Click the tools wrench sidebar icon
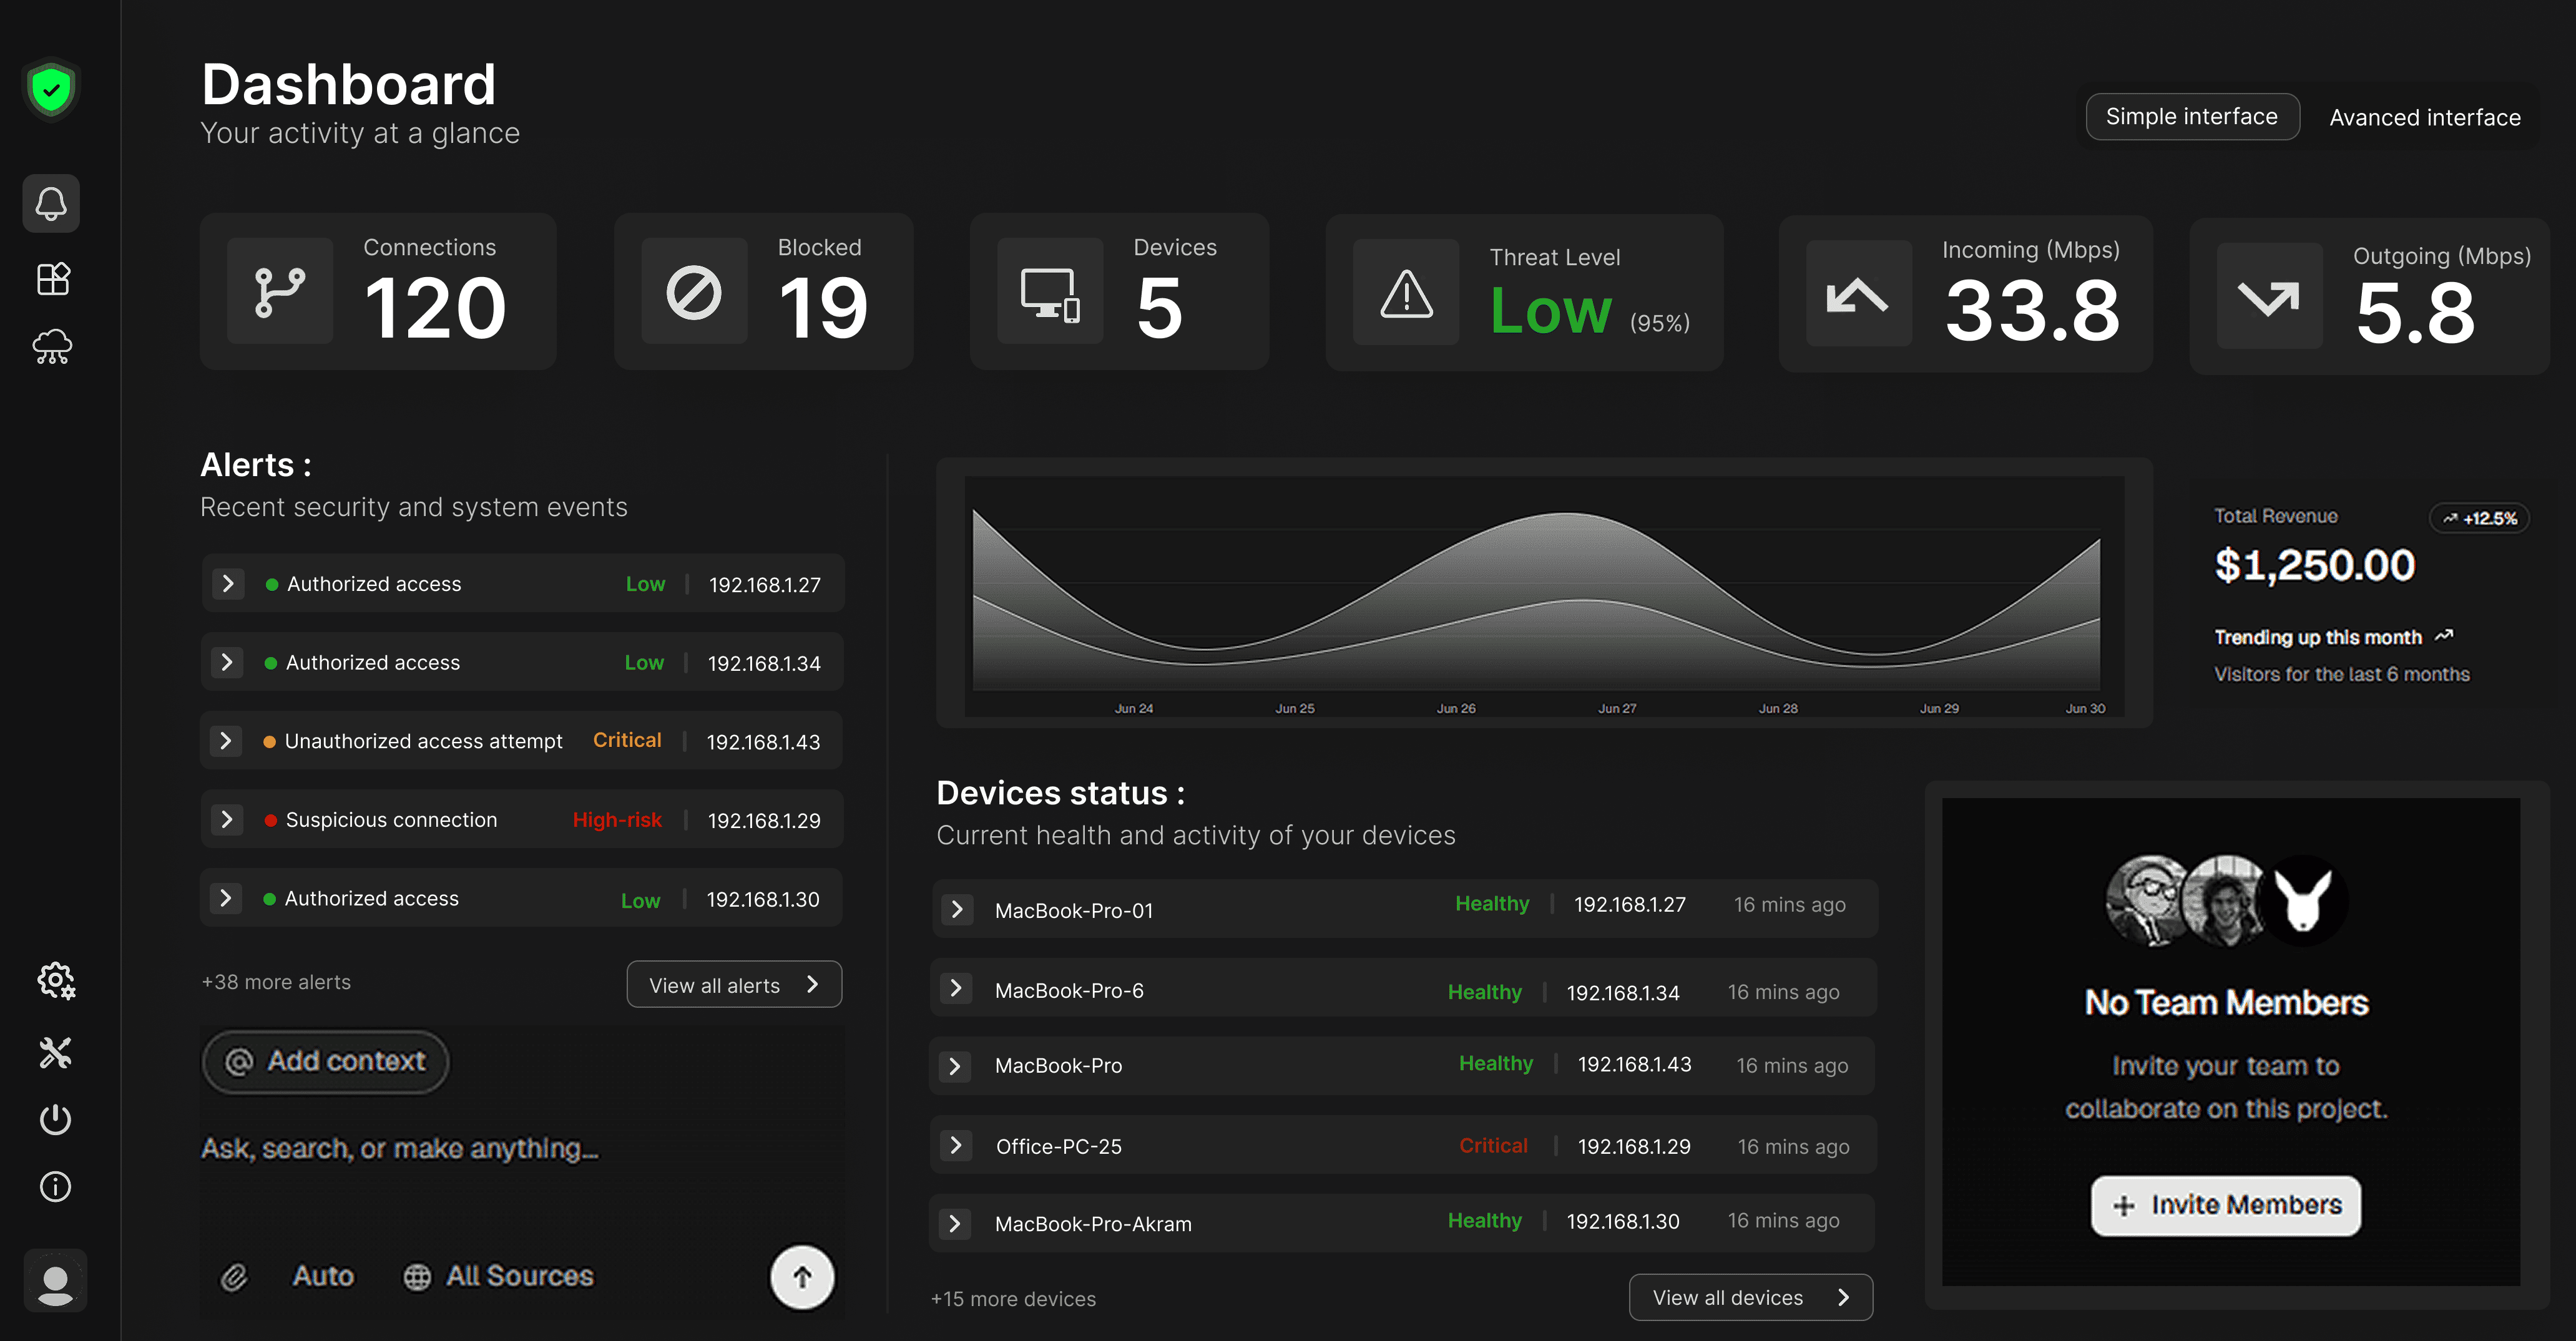 point(55,1052)
